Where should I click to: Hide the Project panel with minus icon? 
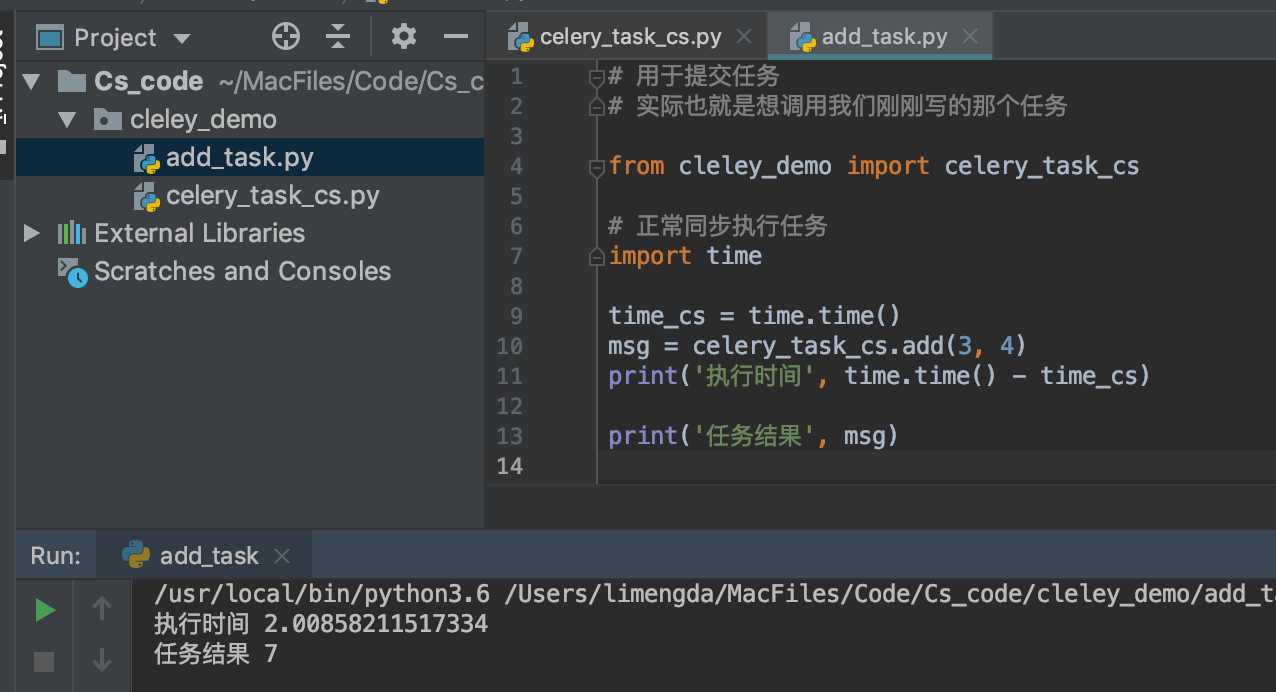click(x=456, y=37)
